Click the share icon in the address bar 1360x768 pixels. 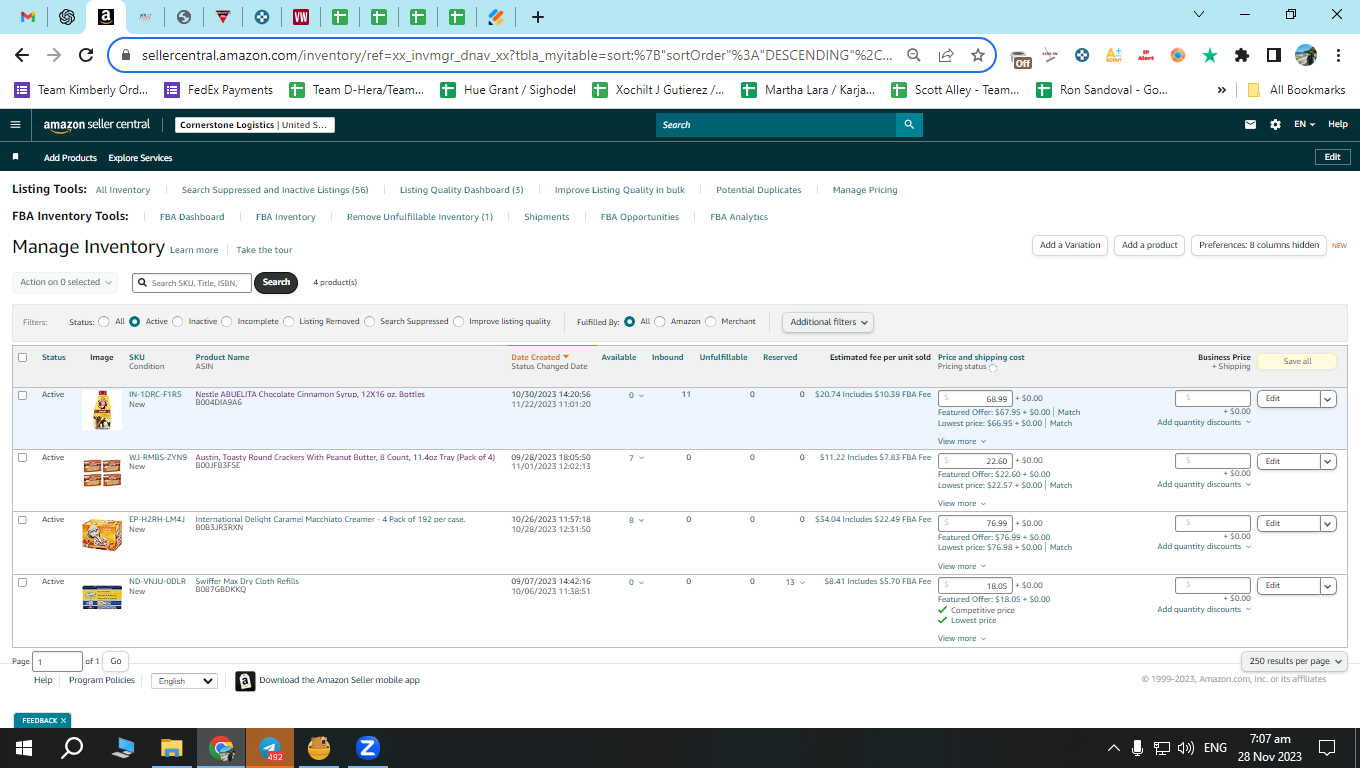click(946, 56)
